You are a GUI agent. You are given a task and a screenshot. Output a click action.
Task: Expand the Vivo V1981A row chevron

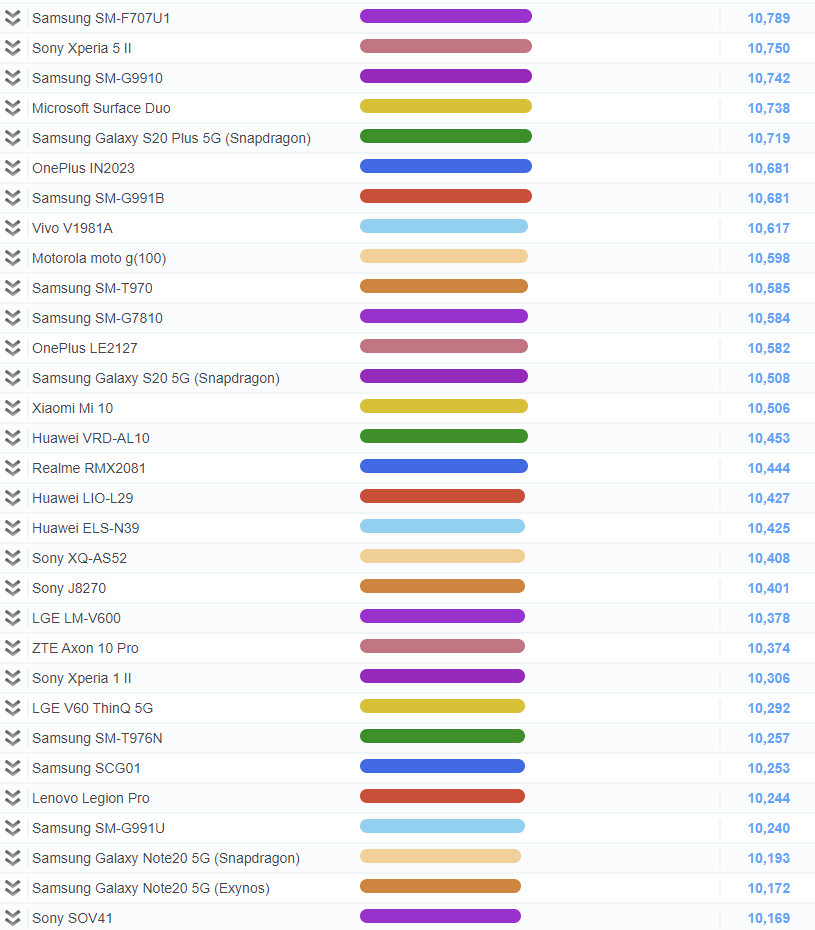(12, 228)
